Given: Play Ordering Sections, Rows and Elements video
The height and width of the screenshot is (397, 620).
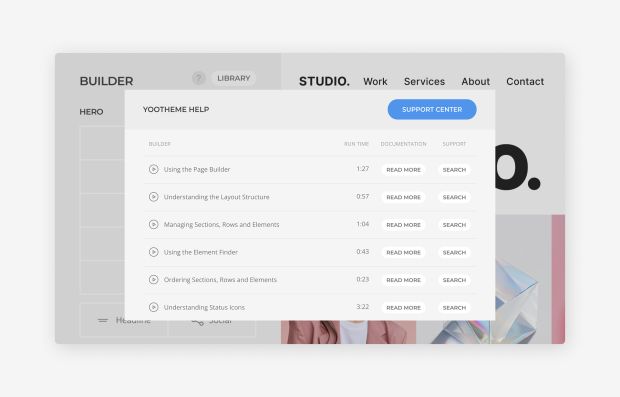Looking at the screenshot, I should click(153, 280).
